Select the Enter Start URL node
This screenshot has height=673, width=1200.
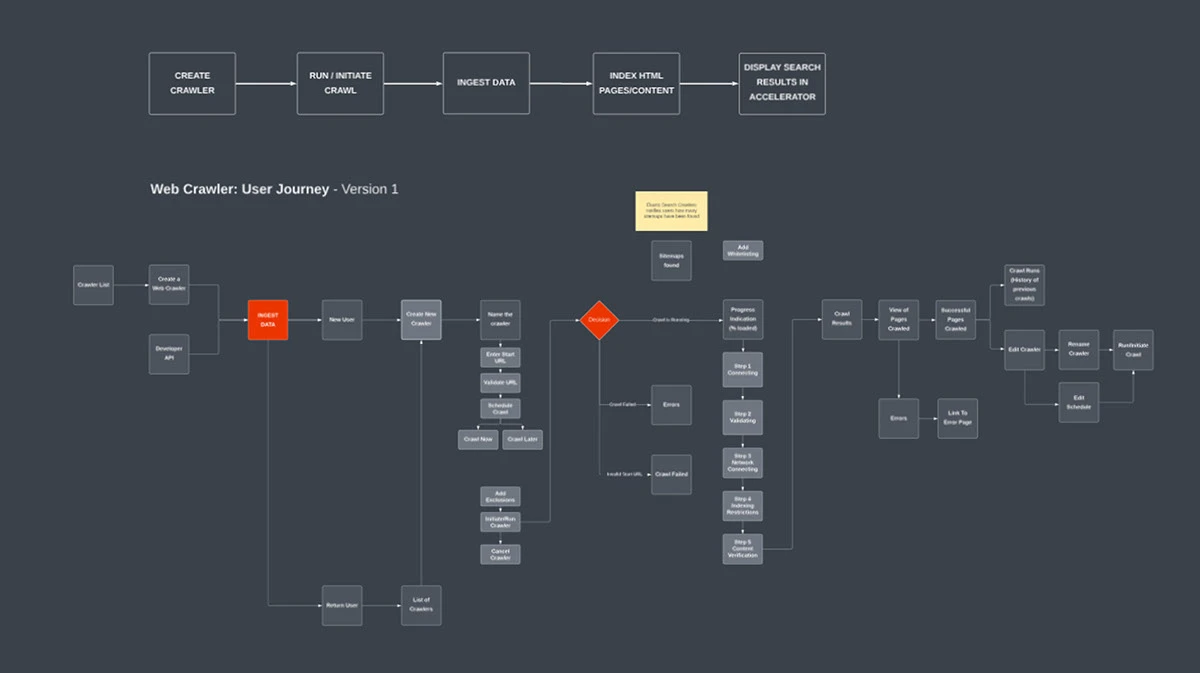pyautogui.click(x=500, y=357)
